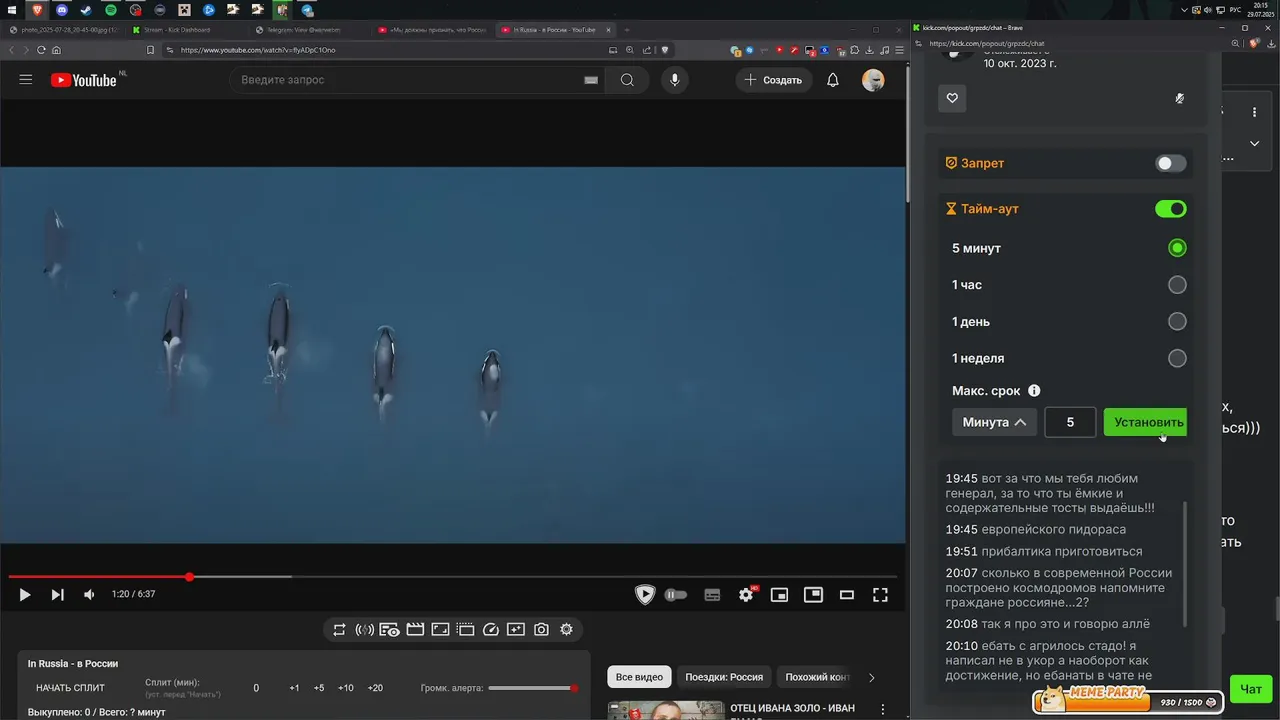
Task: Click the Создать create button
Action: pyautogui.click(x=773, y=80)
